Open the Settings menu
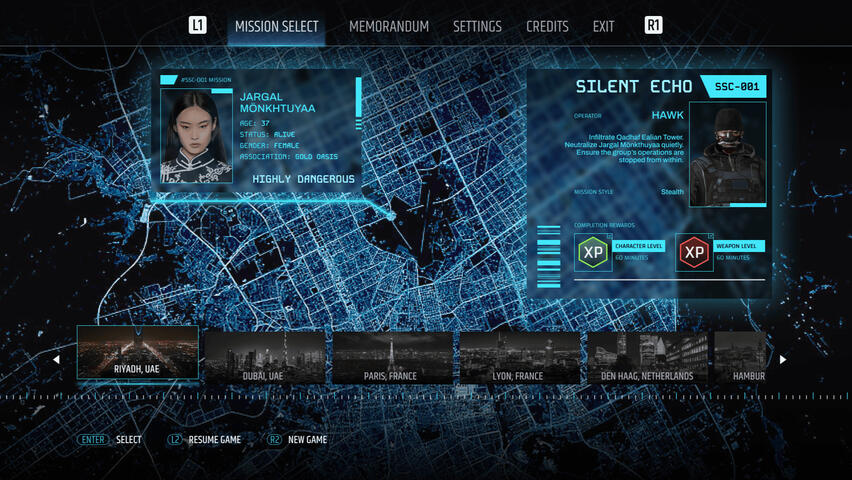 [477, 27]
